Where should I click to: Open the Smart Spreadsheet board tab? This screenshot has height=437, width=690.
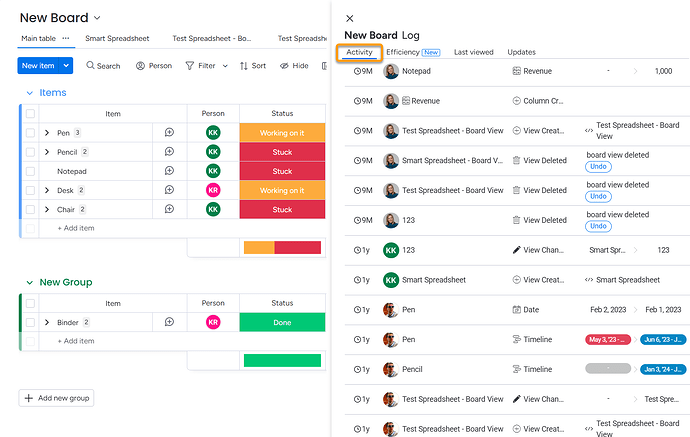117,38
